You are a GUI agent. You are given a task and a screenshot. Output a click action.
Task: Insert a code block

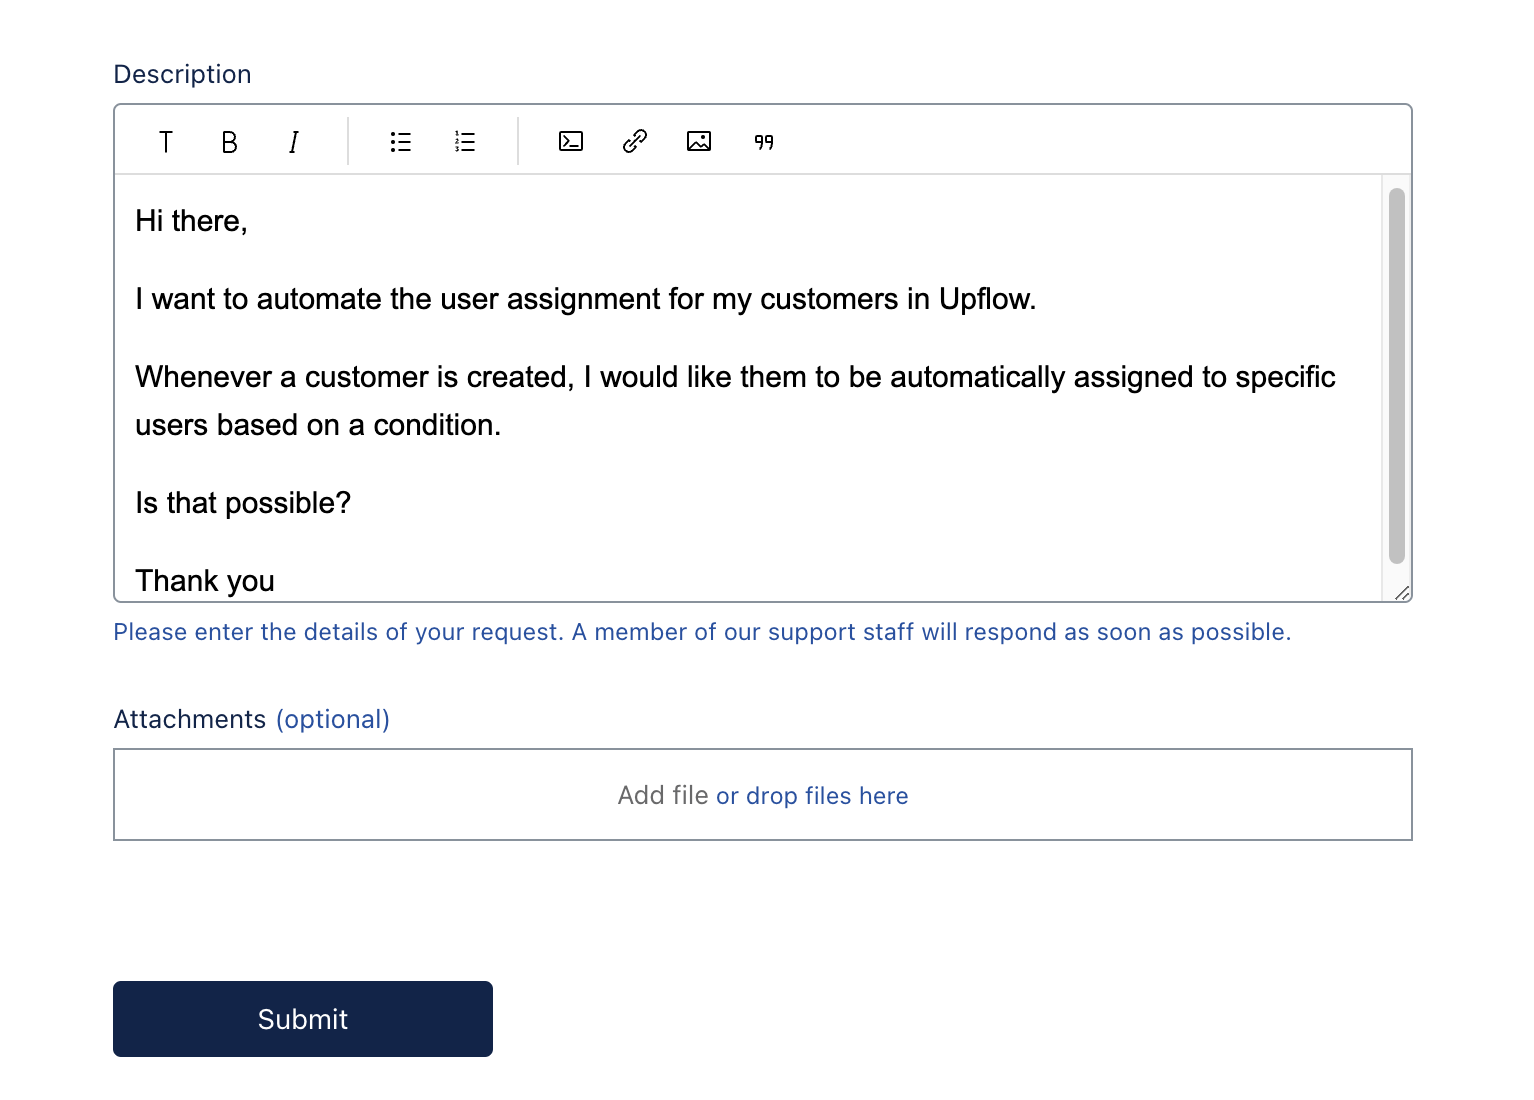tap(571, 142)
